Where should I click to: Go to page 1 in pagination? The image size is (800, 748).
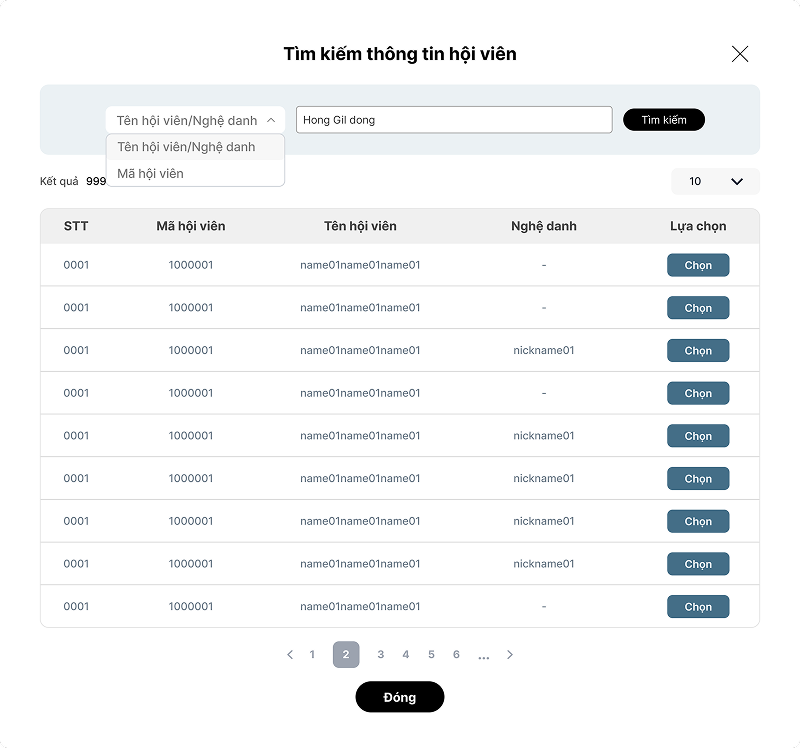coord(312,655)
